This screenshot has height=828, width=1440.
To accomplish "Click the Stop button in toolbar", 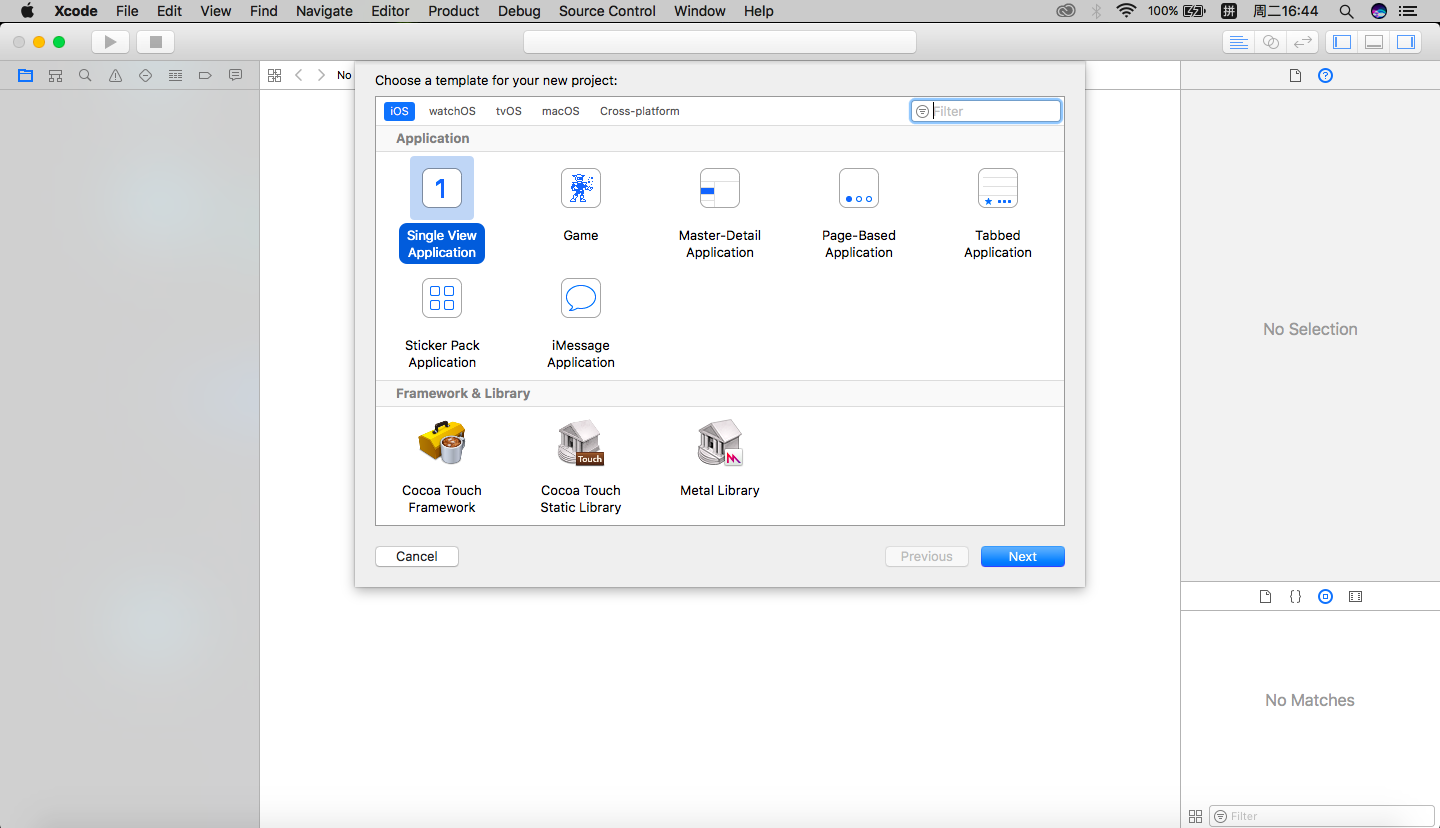I will (155, 42).
